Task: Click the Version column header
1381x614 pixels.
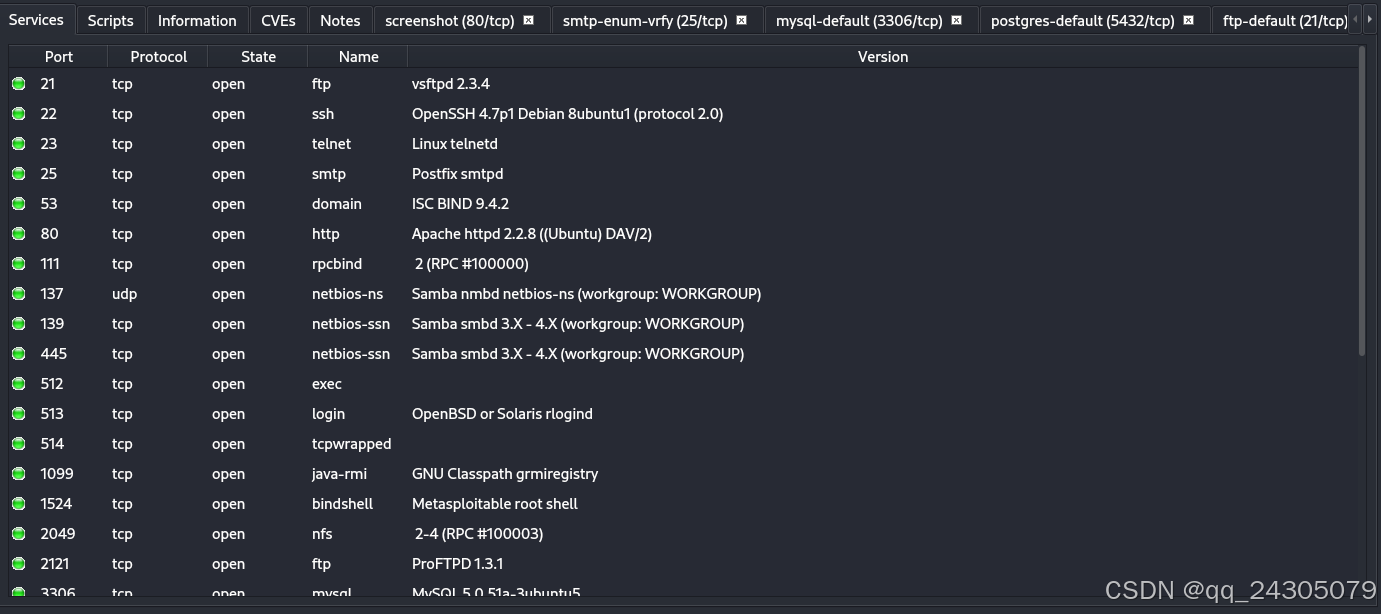Action: point(883,57)
